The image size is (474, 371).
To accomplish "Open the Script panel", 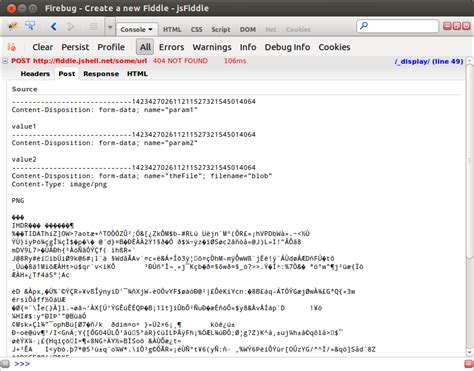I will tap(221, 29).
